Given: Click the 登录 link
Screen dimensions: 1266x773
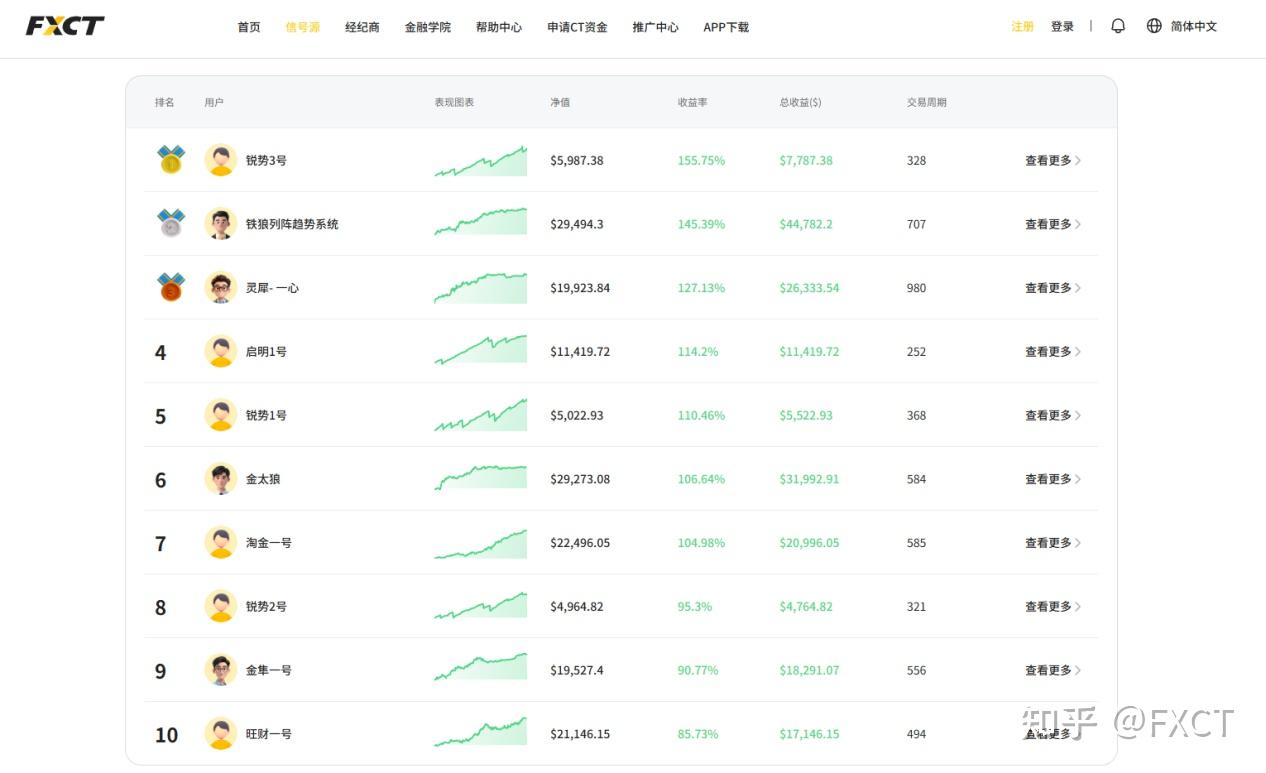Looking at the screenshot, I should point(1062,27).
